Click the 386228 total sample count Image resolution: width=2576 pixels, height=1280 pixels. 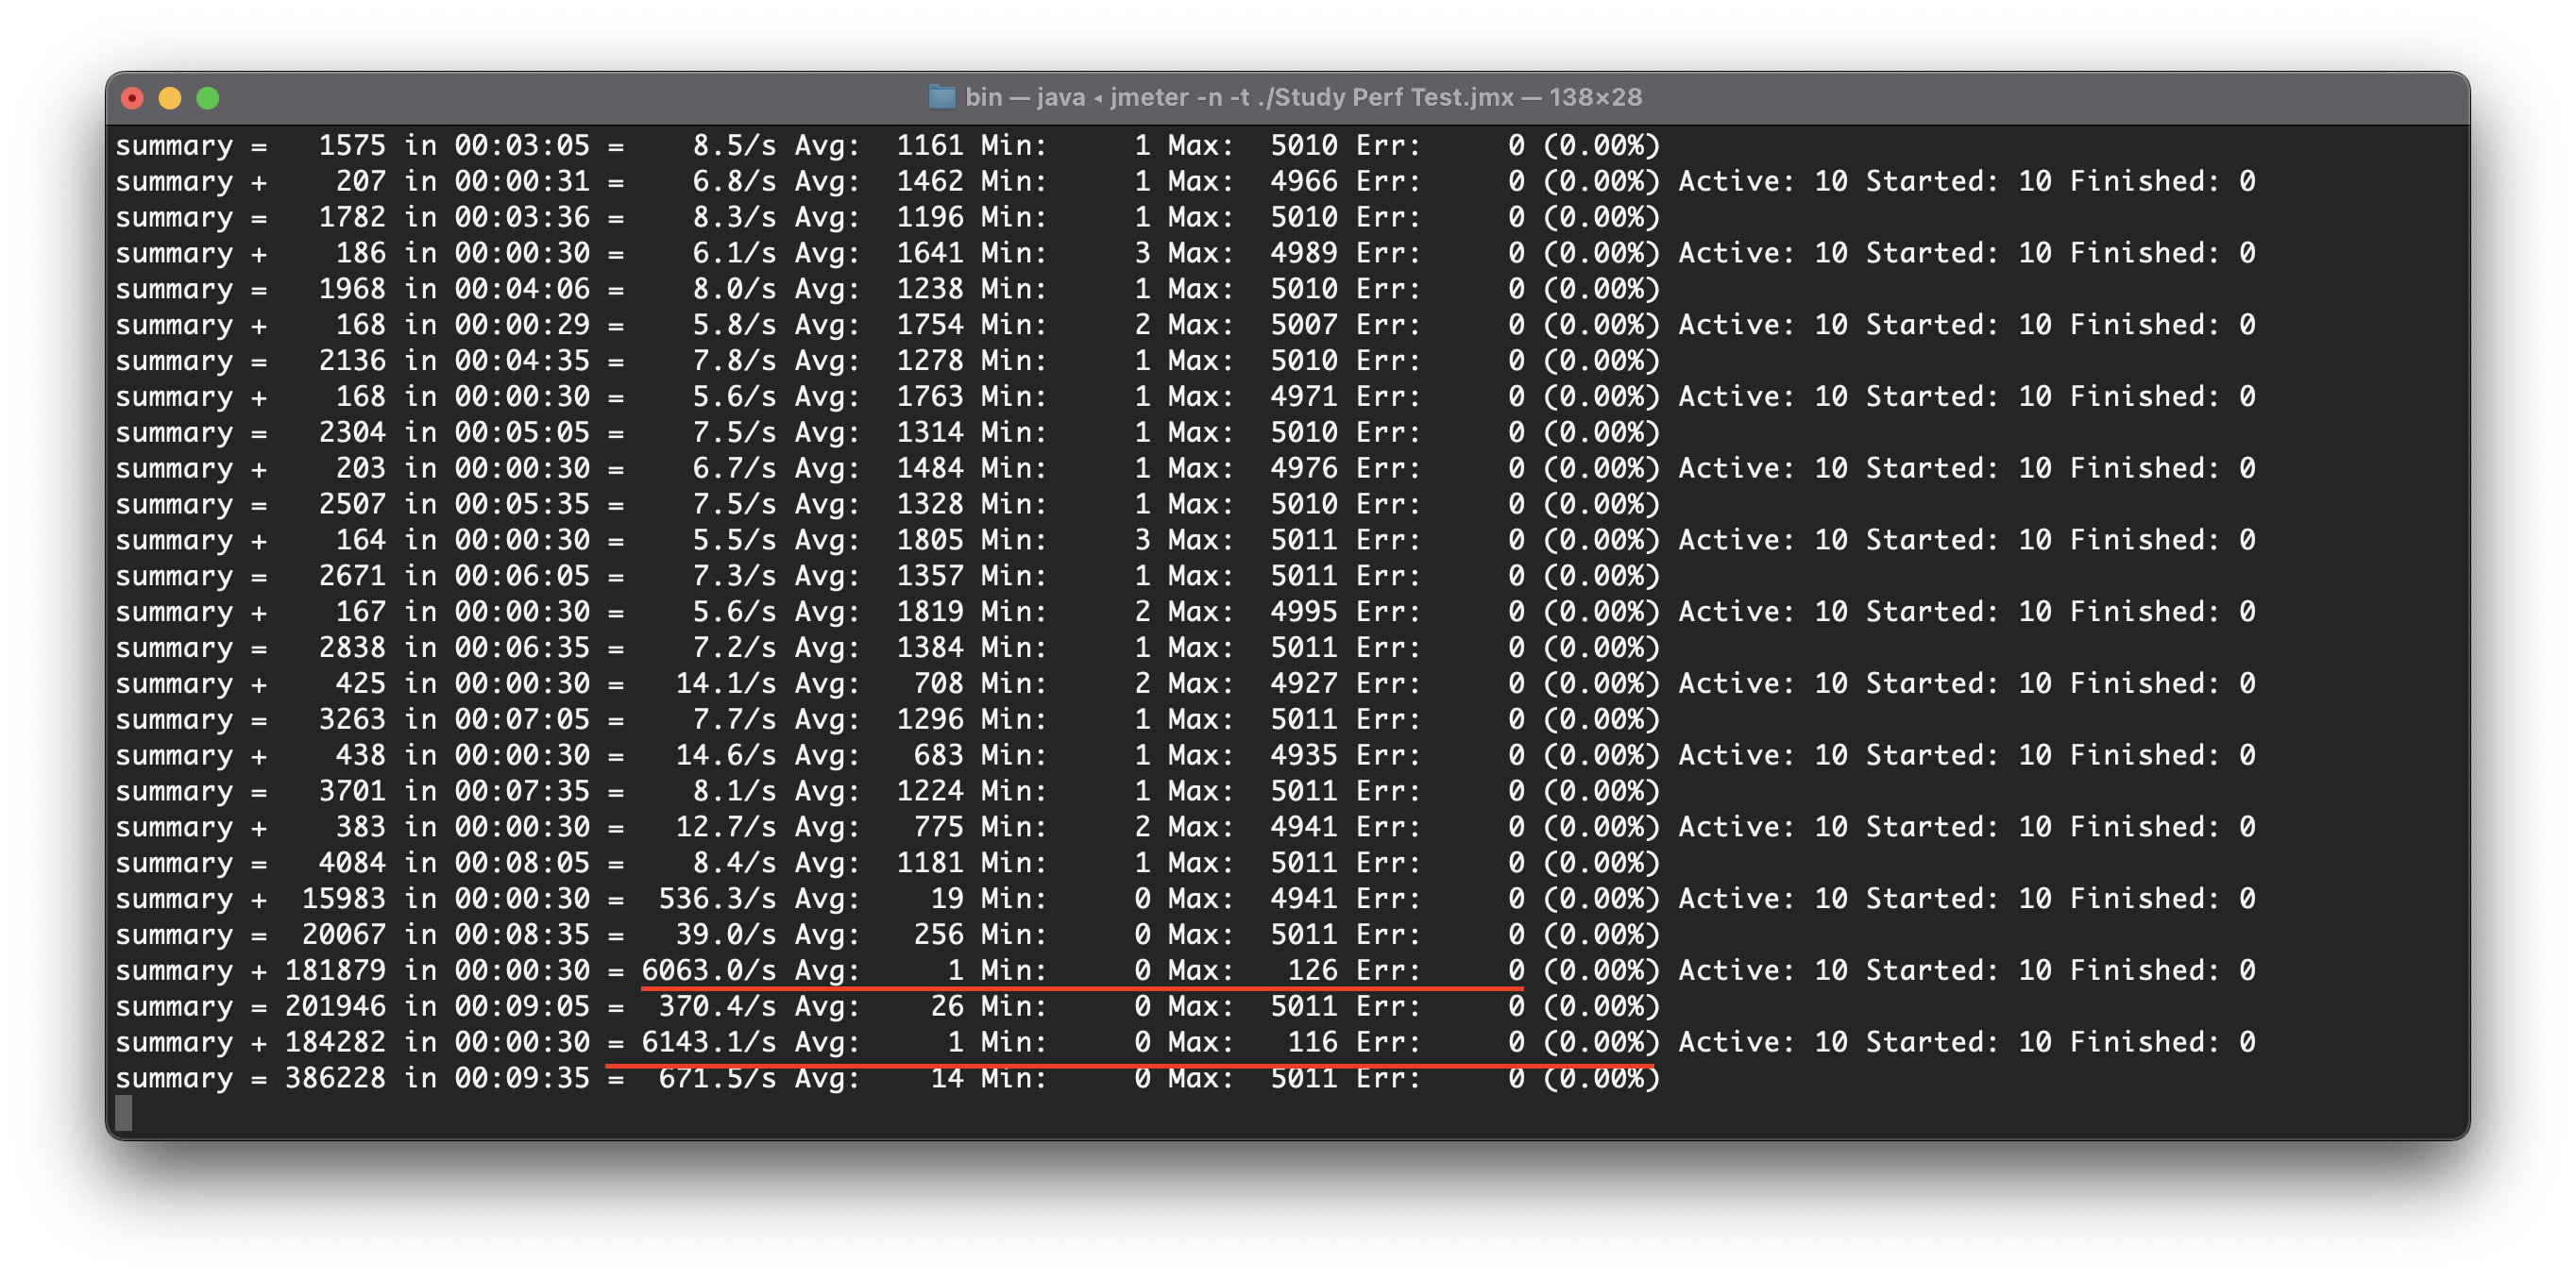(x=335, y=1078)
